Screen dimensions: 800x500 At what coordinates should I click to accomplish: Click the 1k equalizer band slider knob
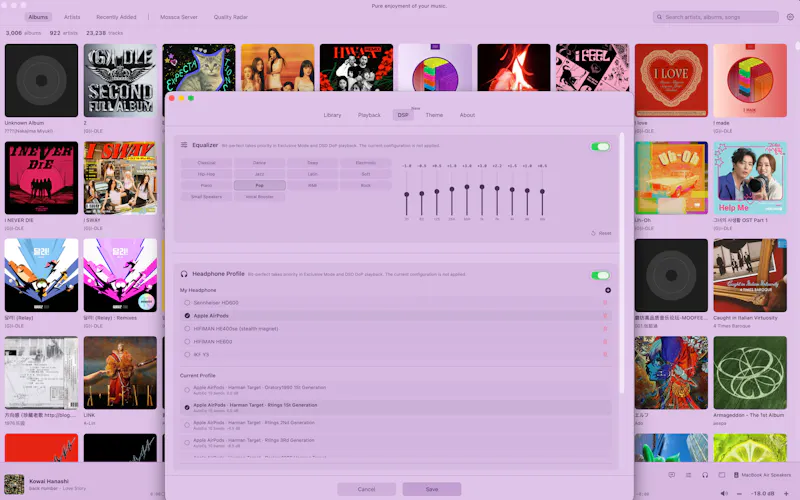pyautogui.click(x=482, y=187)
